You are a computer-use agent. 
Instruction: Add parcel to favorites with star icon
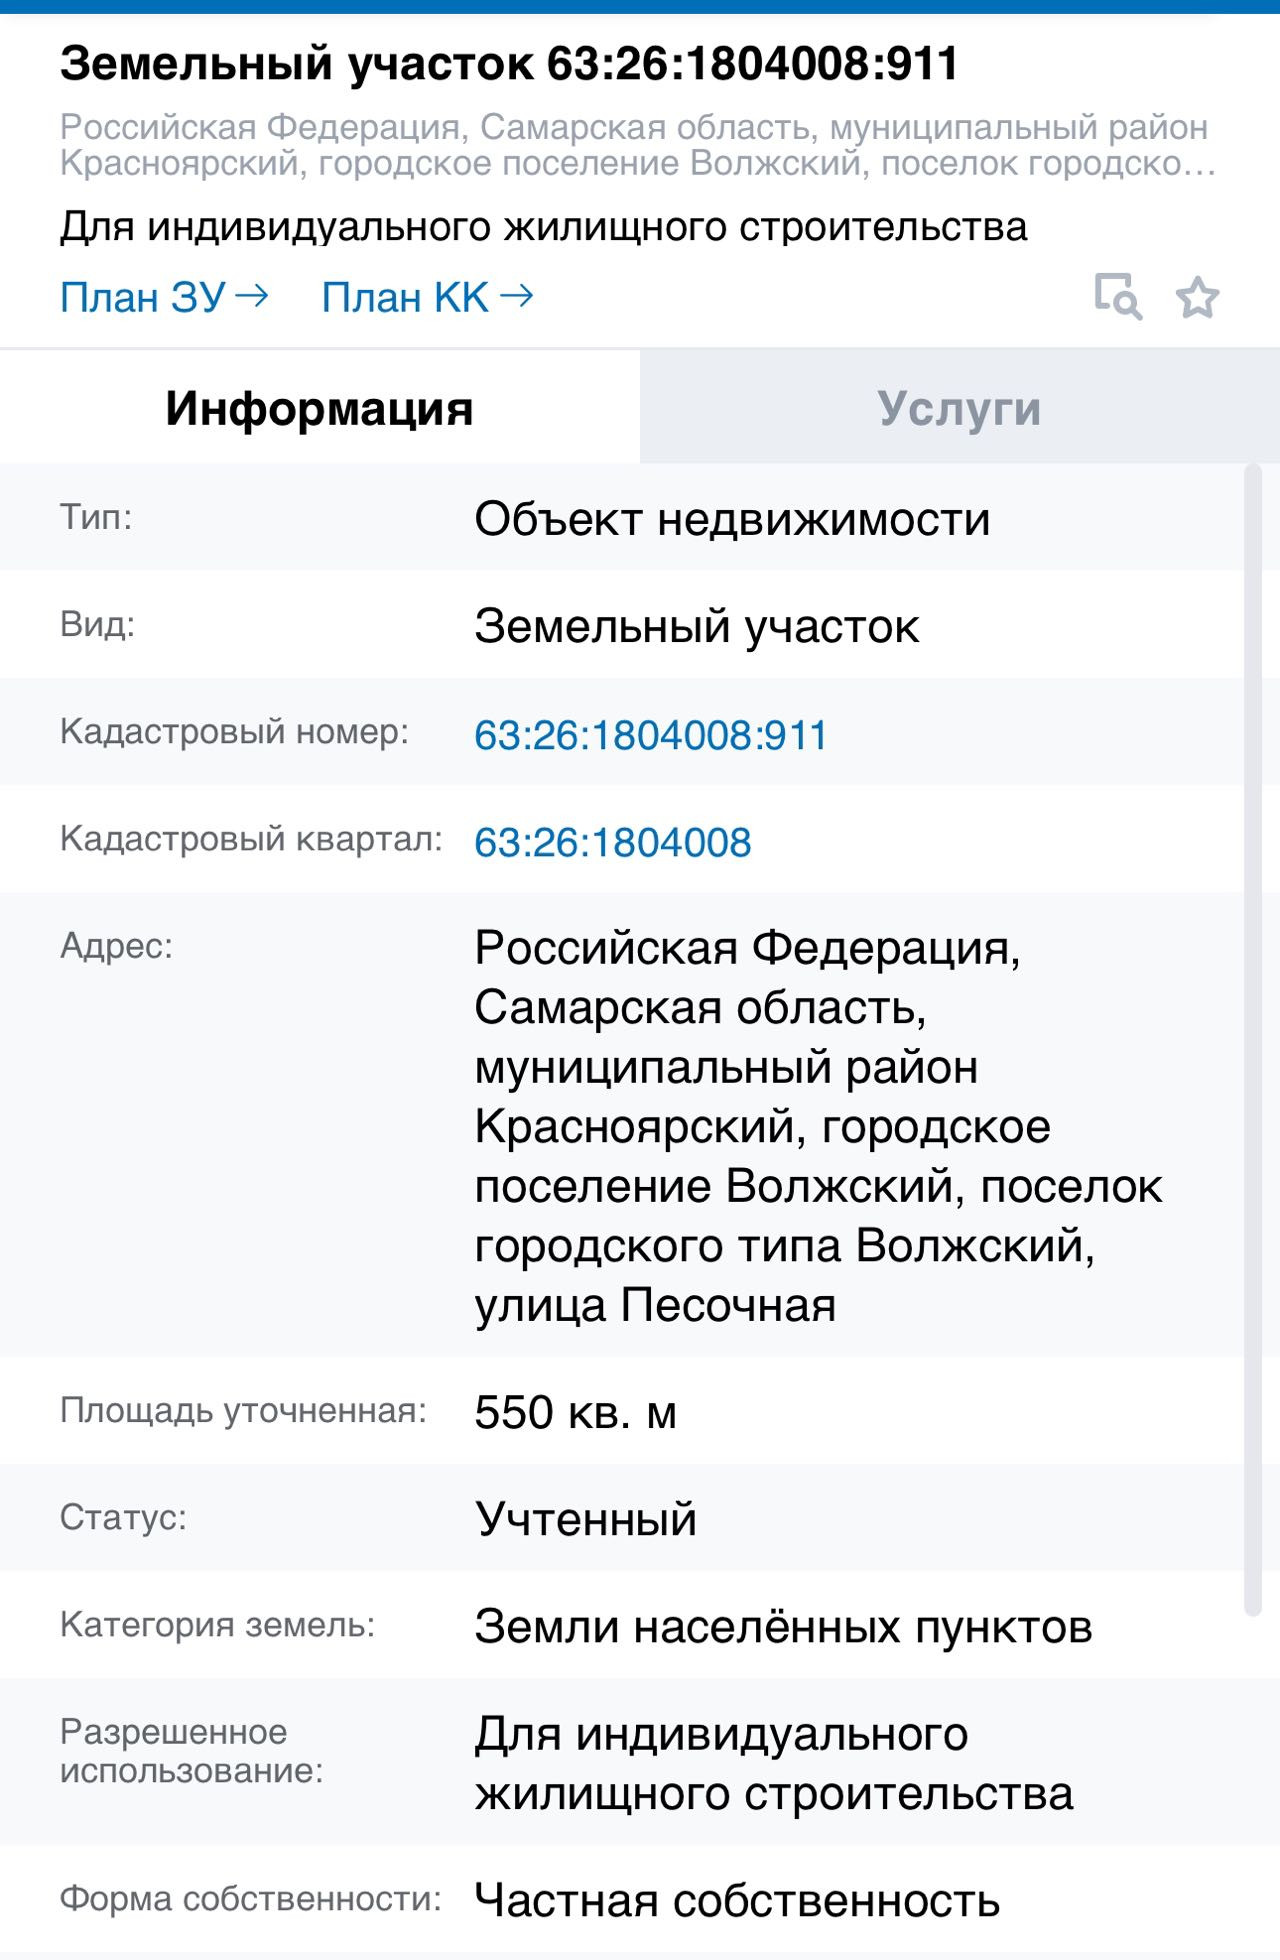pyautogui.click(x=1197, y=298)
